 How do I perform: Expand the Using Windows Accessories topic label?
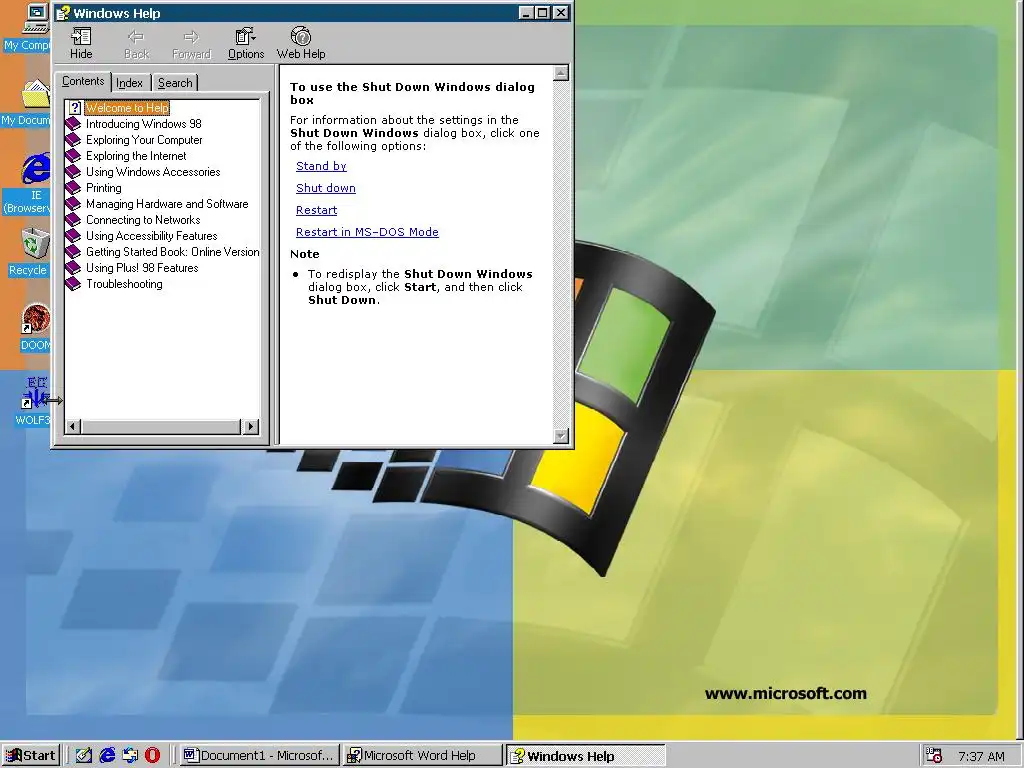click(x=153, y=172)
